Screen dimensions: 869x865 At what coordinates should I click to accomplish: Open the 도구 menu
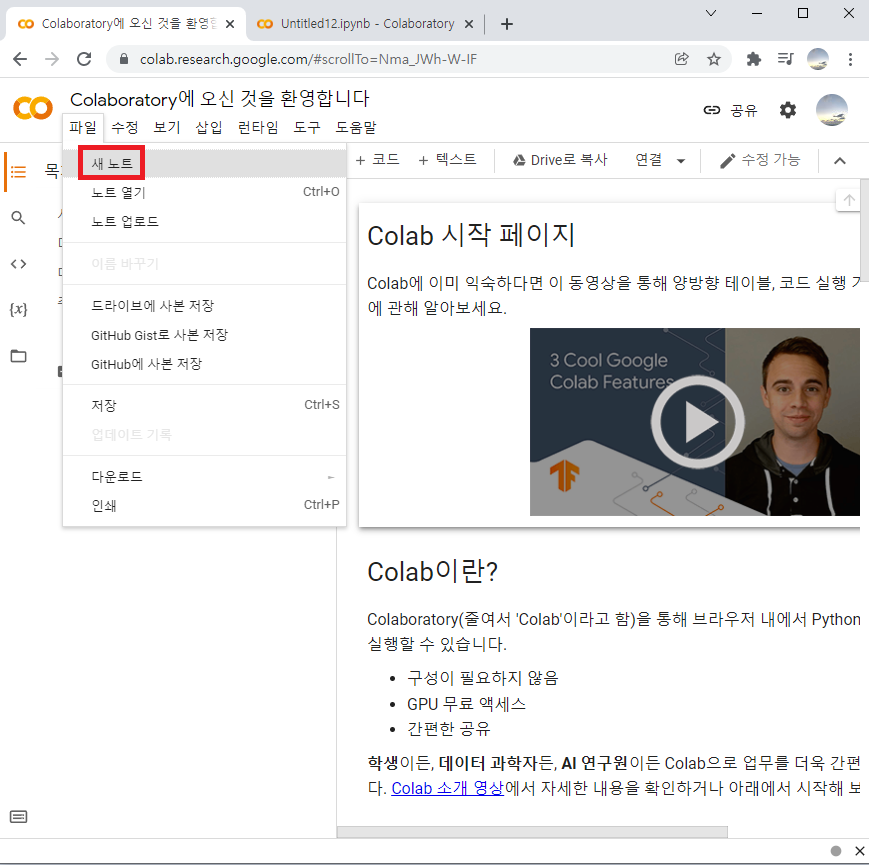(306, 127)
